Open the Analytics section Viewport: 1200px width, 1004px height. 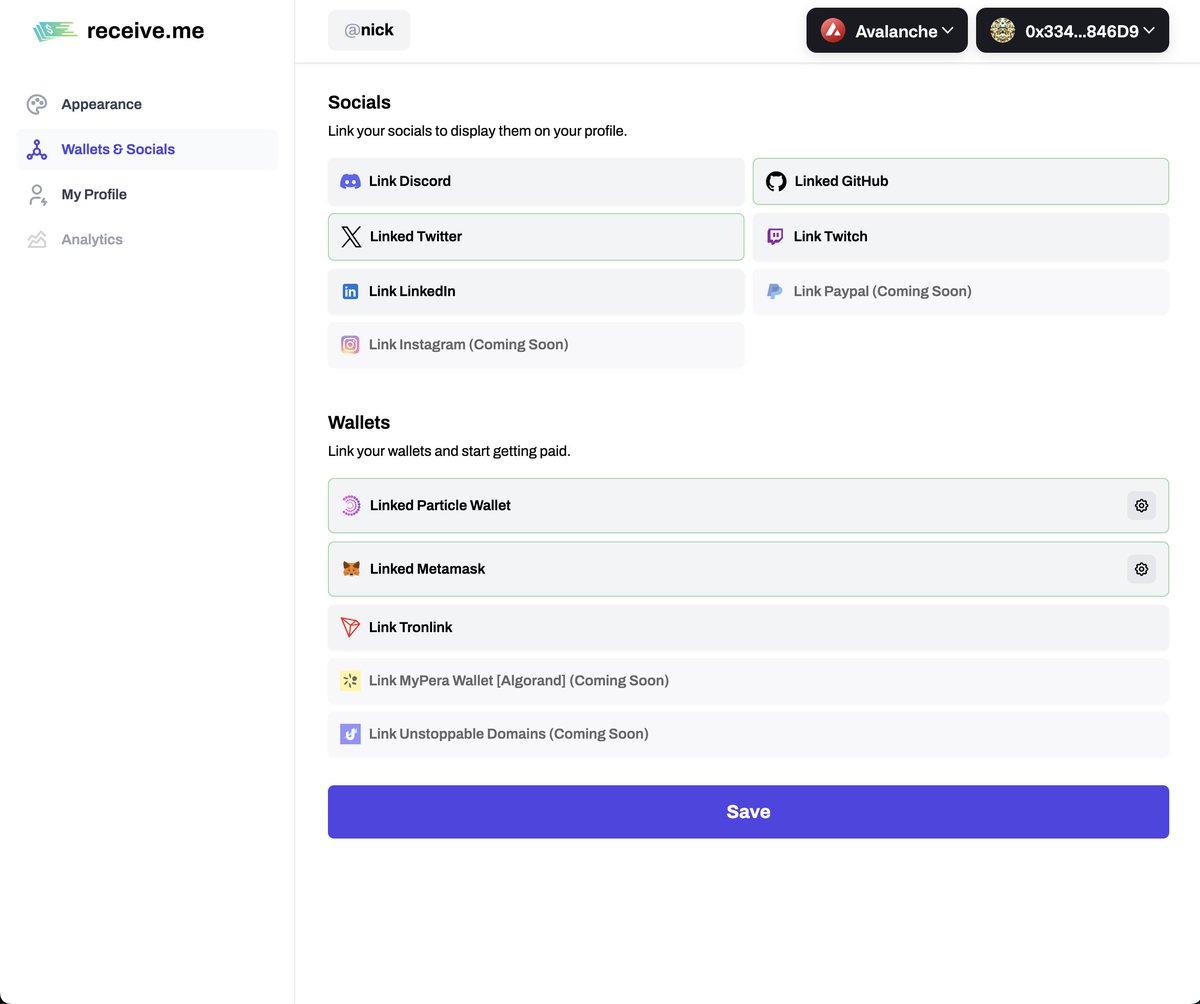pos(147,239)
